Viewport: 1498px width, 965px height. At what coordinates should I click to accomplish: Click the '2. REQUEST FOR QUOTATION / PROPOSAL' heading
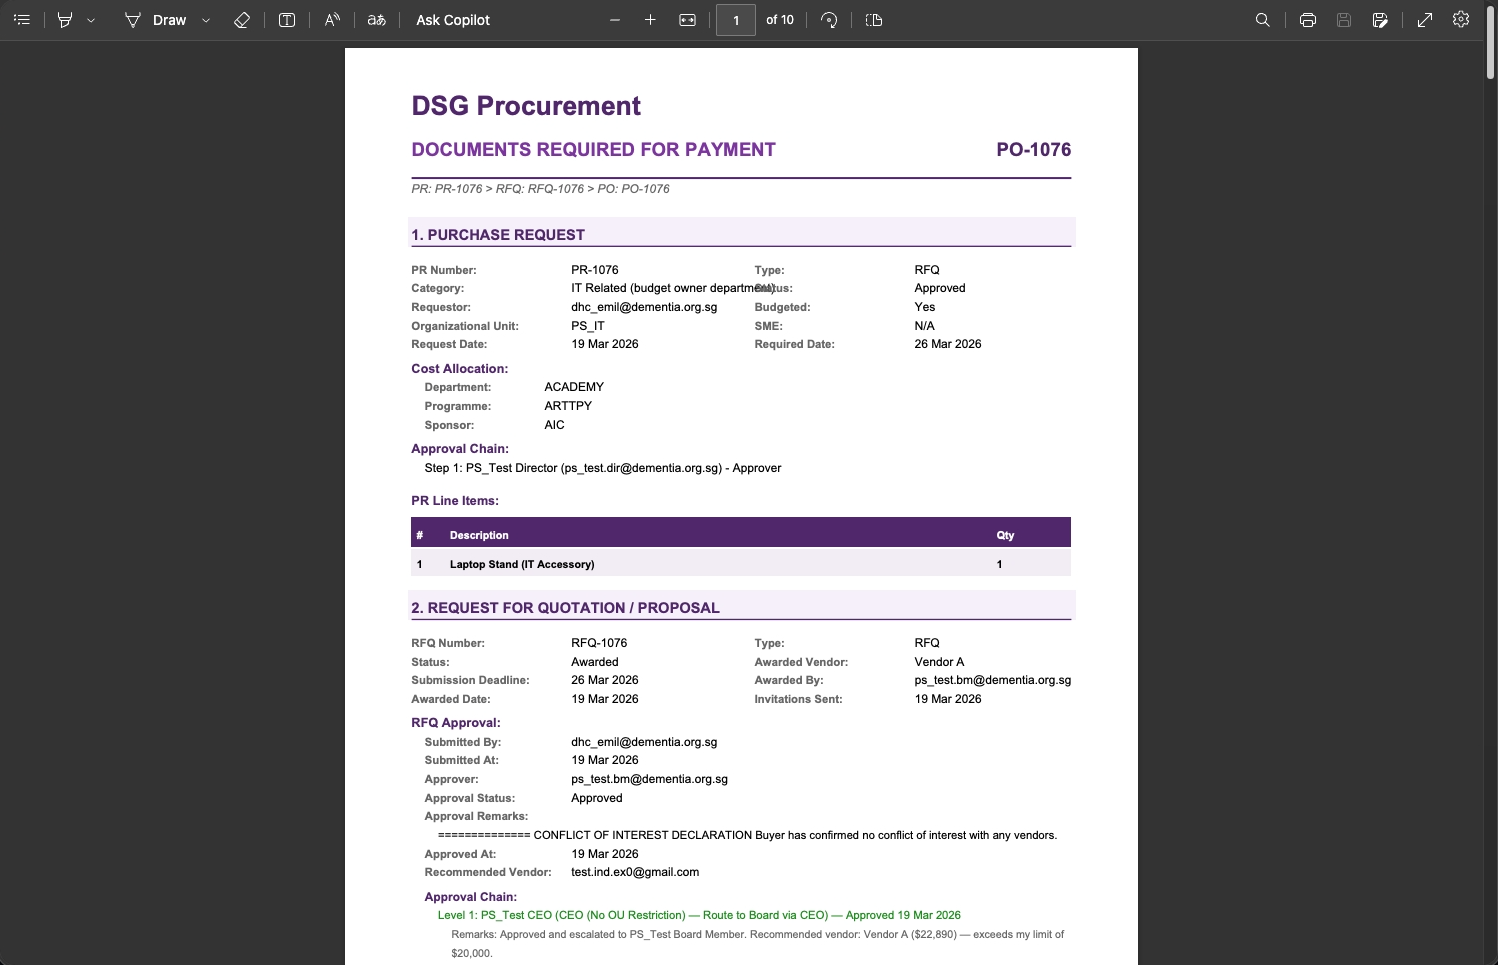[x=565, y=608]
